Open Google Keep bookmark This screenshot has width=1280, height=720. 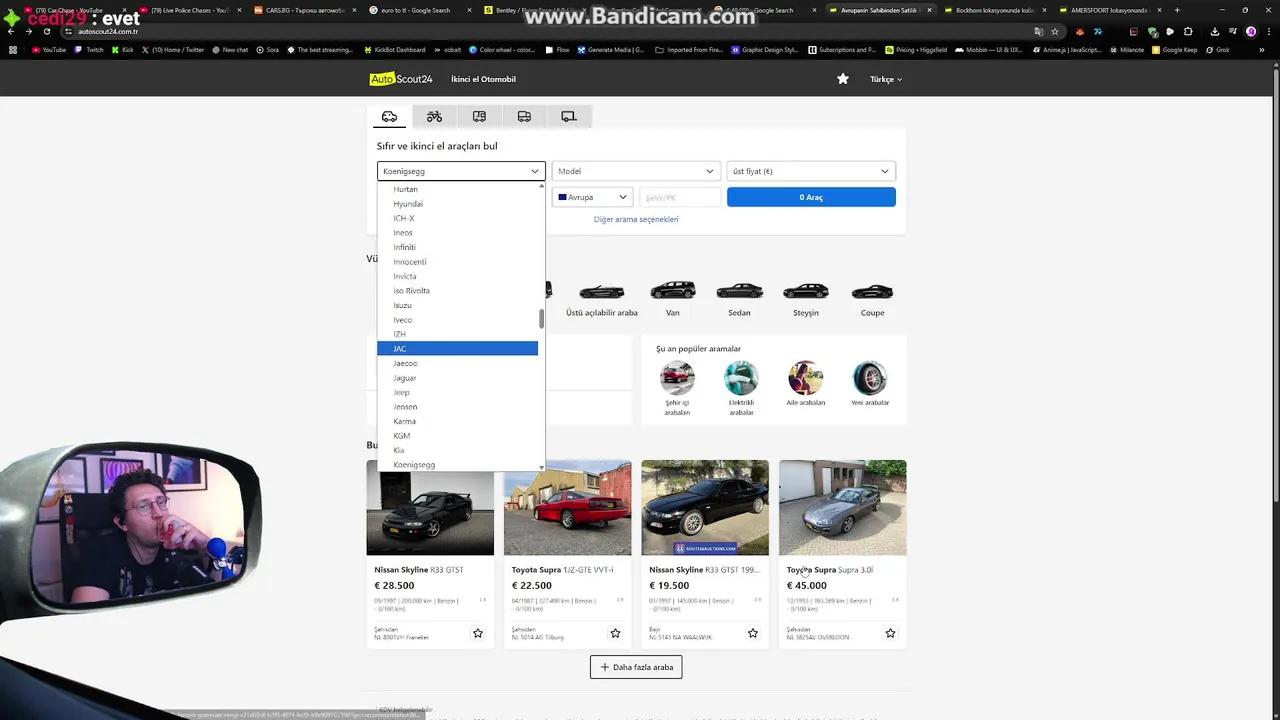coord(1174,49)
